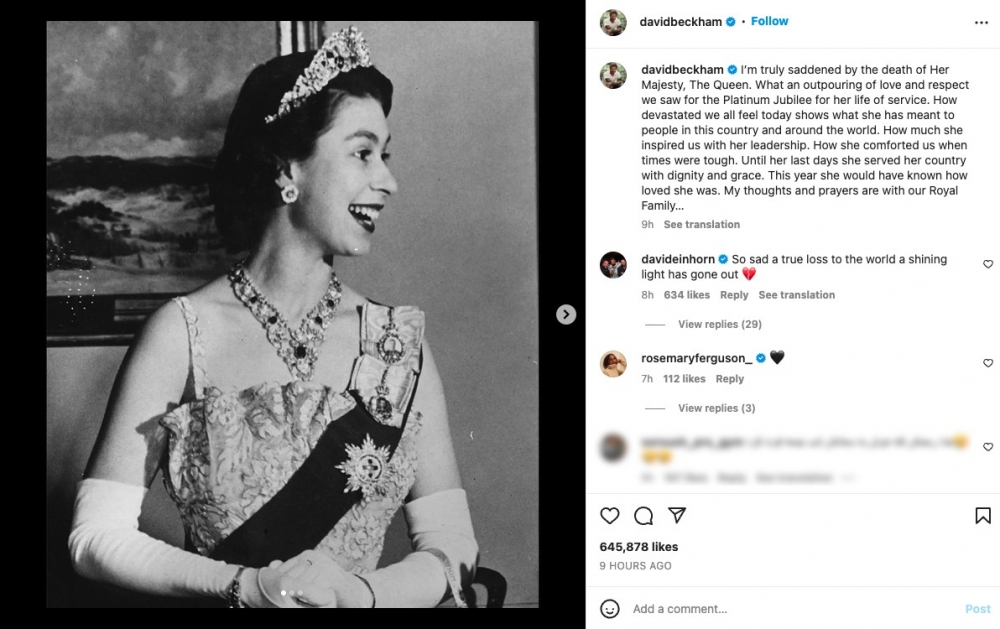This screenshot has height=629, width=1000.
Task: View davideinhorn's profile avatar
Action: coord(613,265)
